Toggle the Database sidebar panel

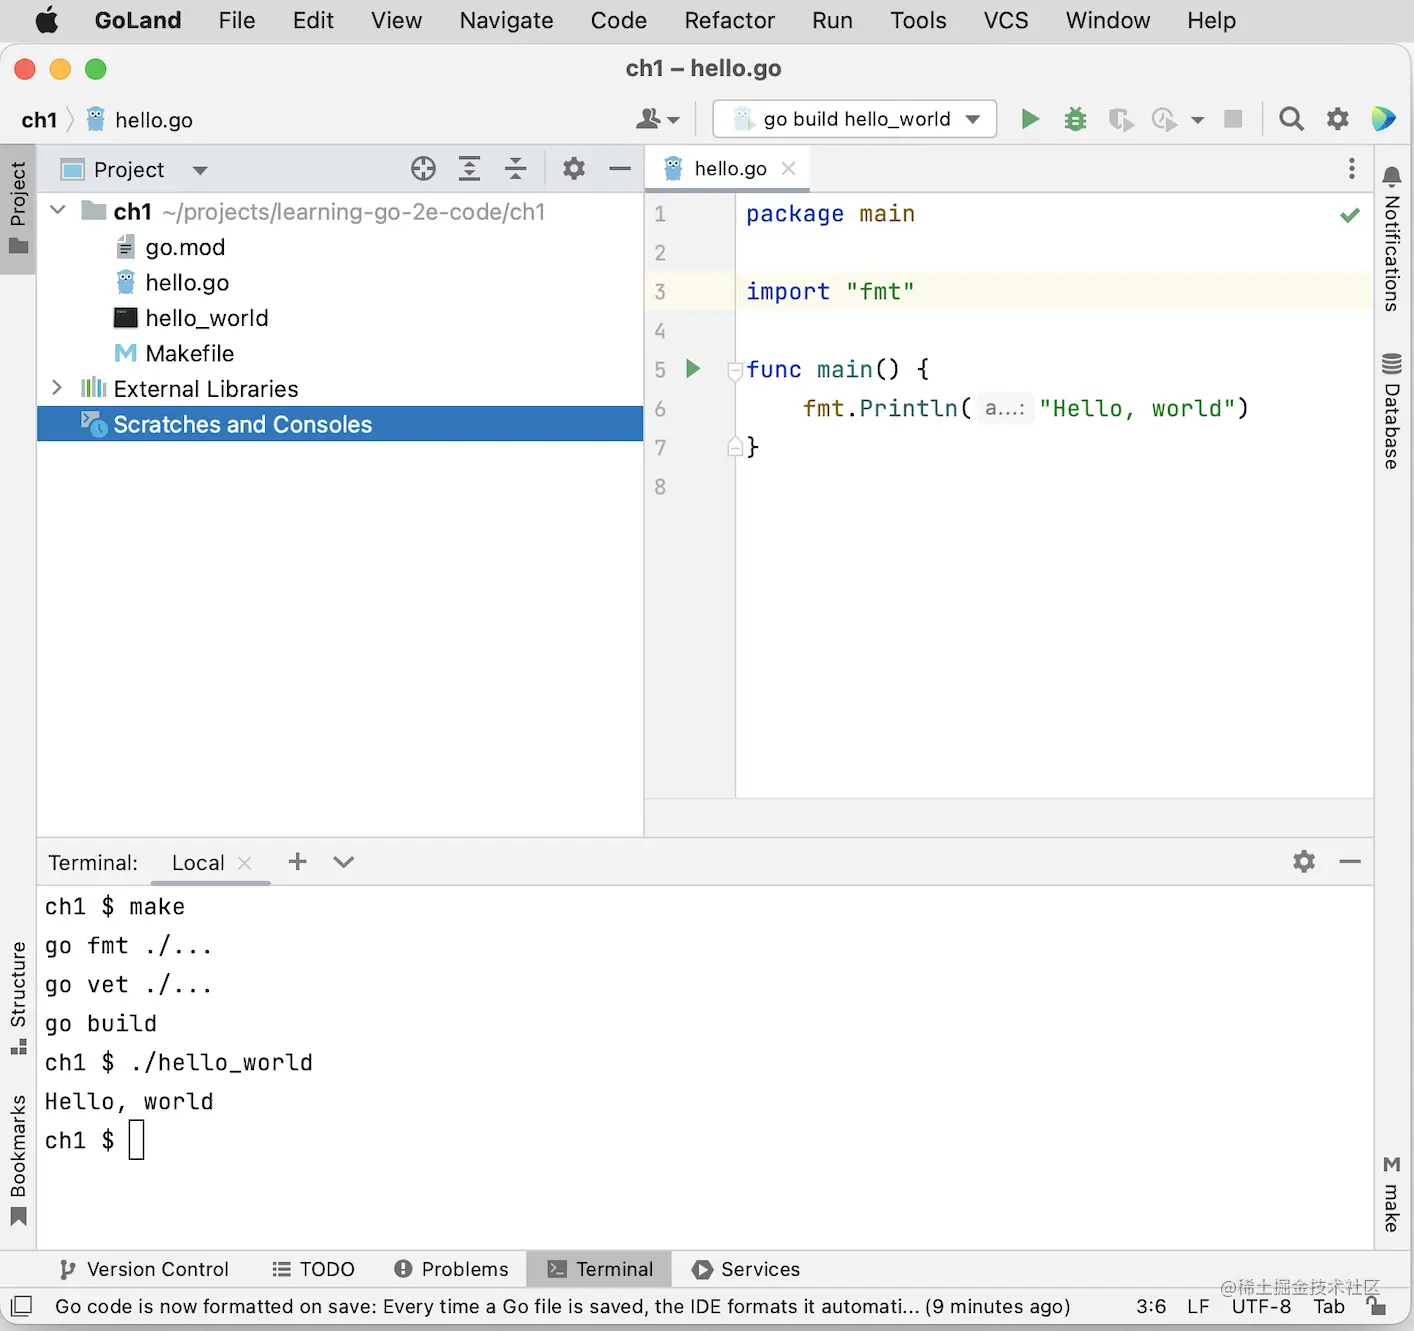pos(1391,411)
